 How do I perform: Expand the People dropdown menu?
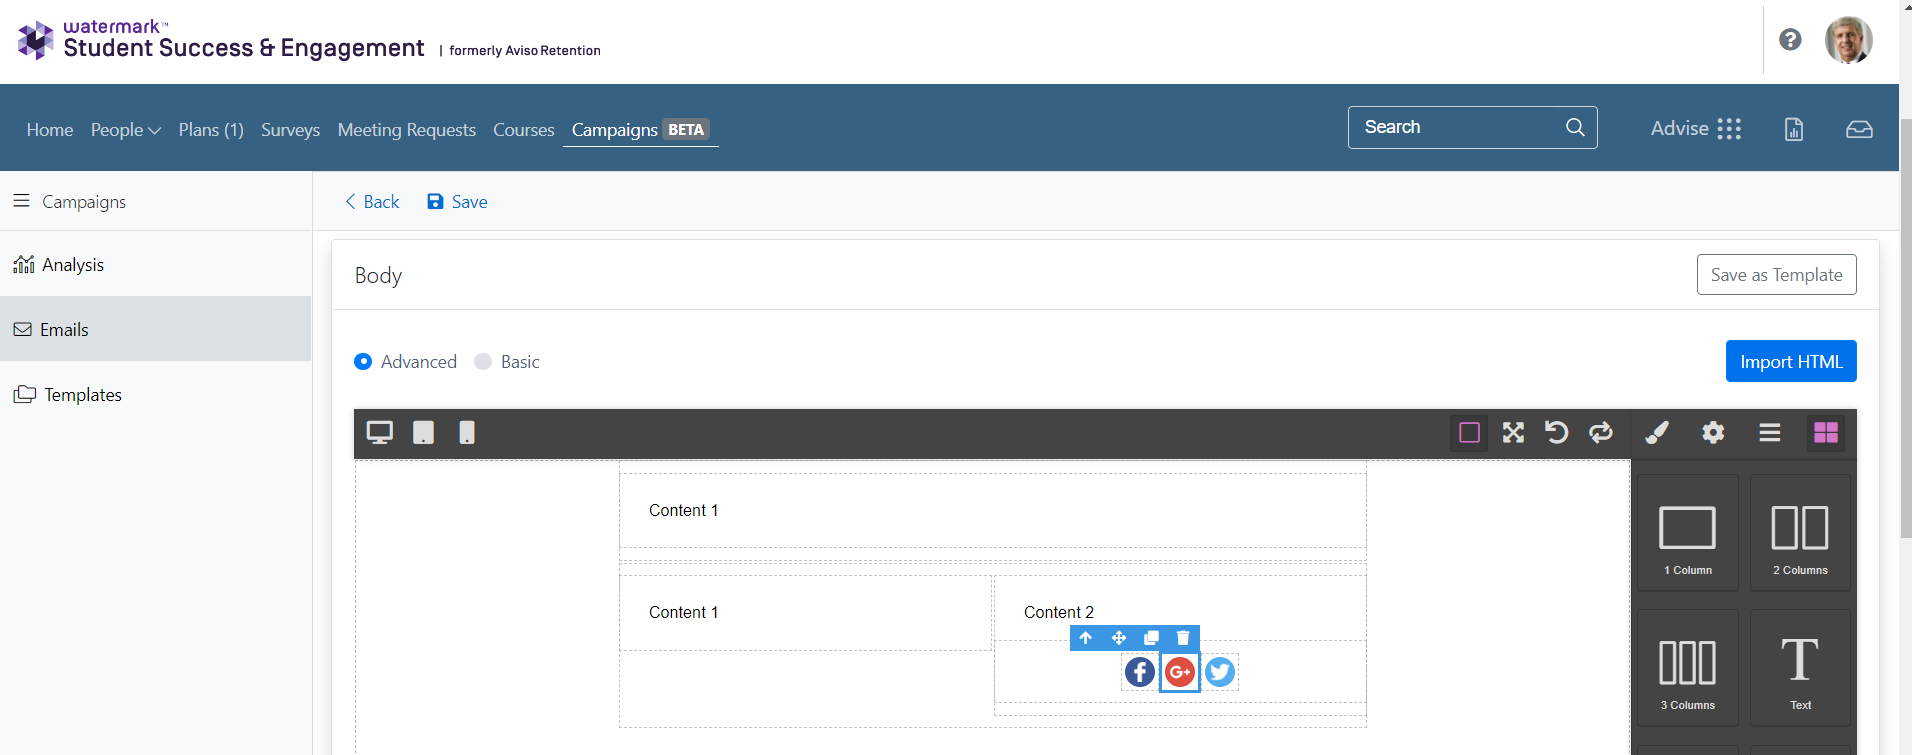coord(126,130)
